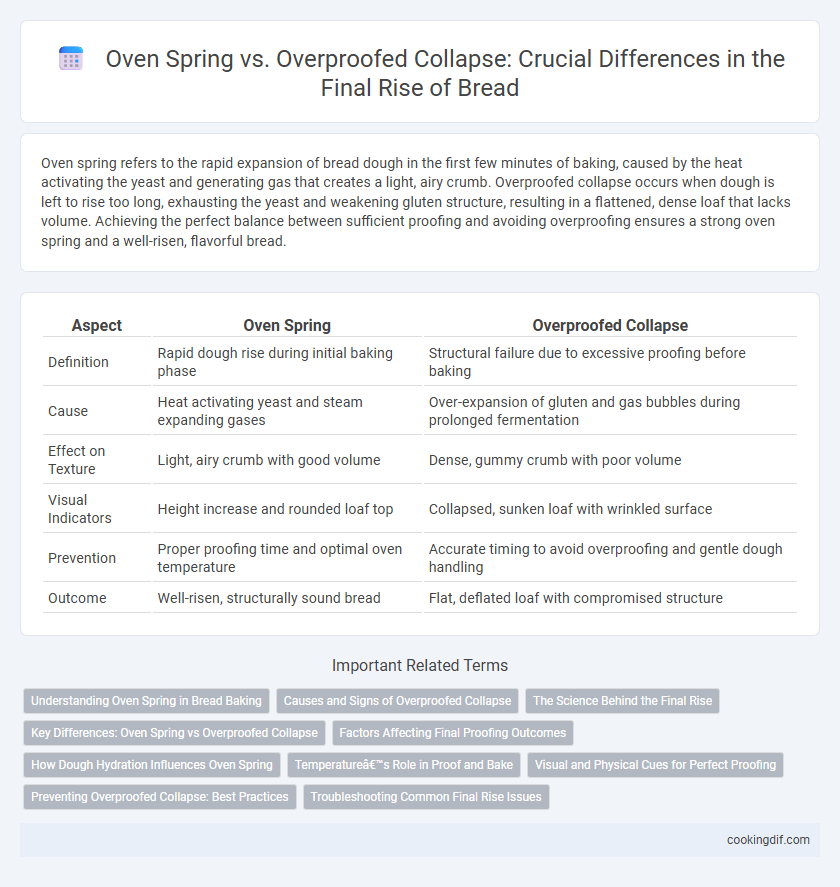
Task: Open Troubleshooting Common Final Rise Issues
Action: pyautogui.click(x=426, y=796)
